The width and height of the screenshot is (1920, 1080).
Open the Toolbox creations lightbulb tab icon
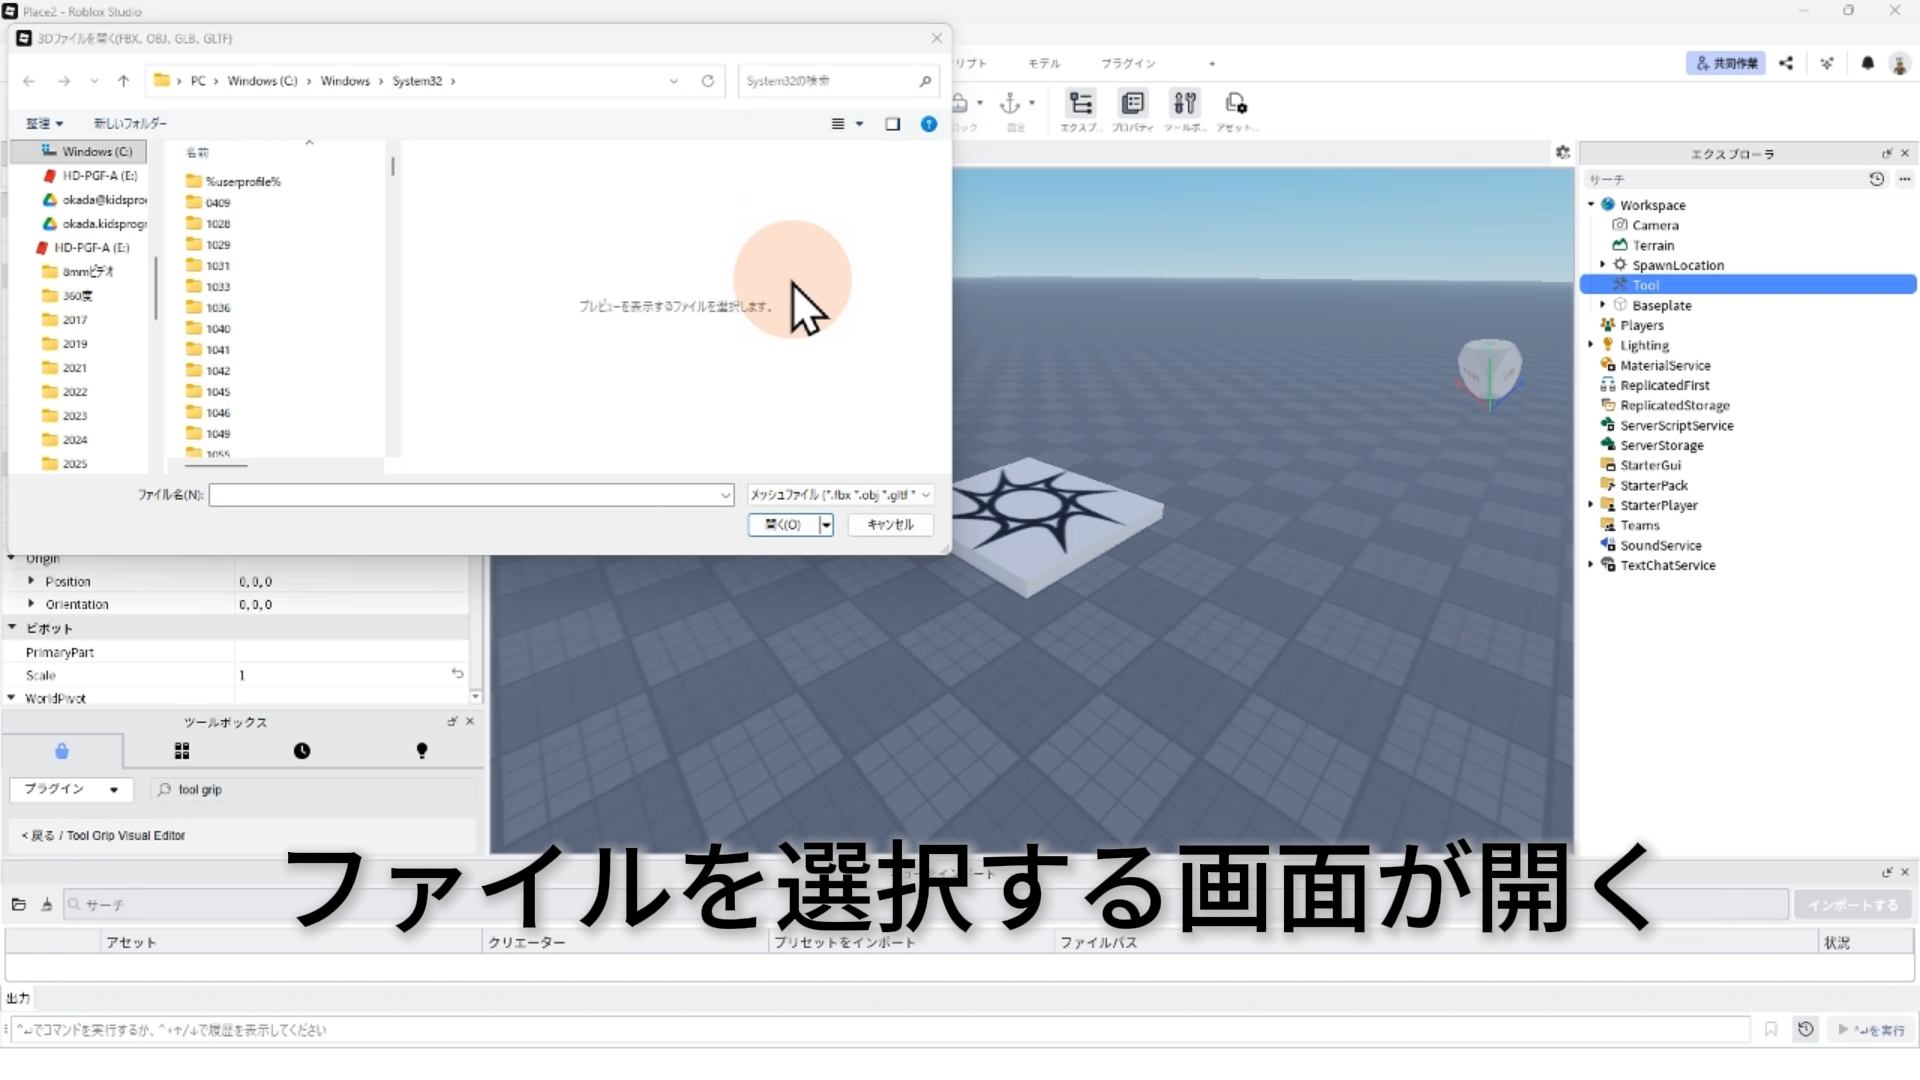(x=422, y=751)
